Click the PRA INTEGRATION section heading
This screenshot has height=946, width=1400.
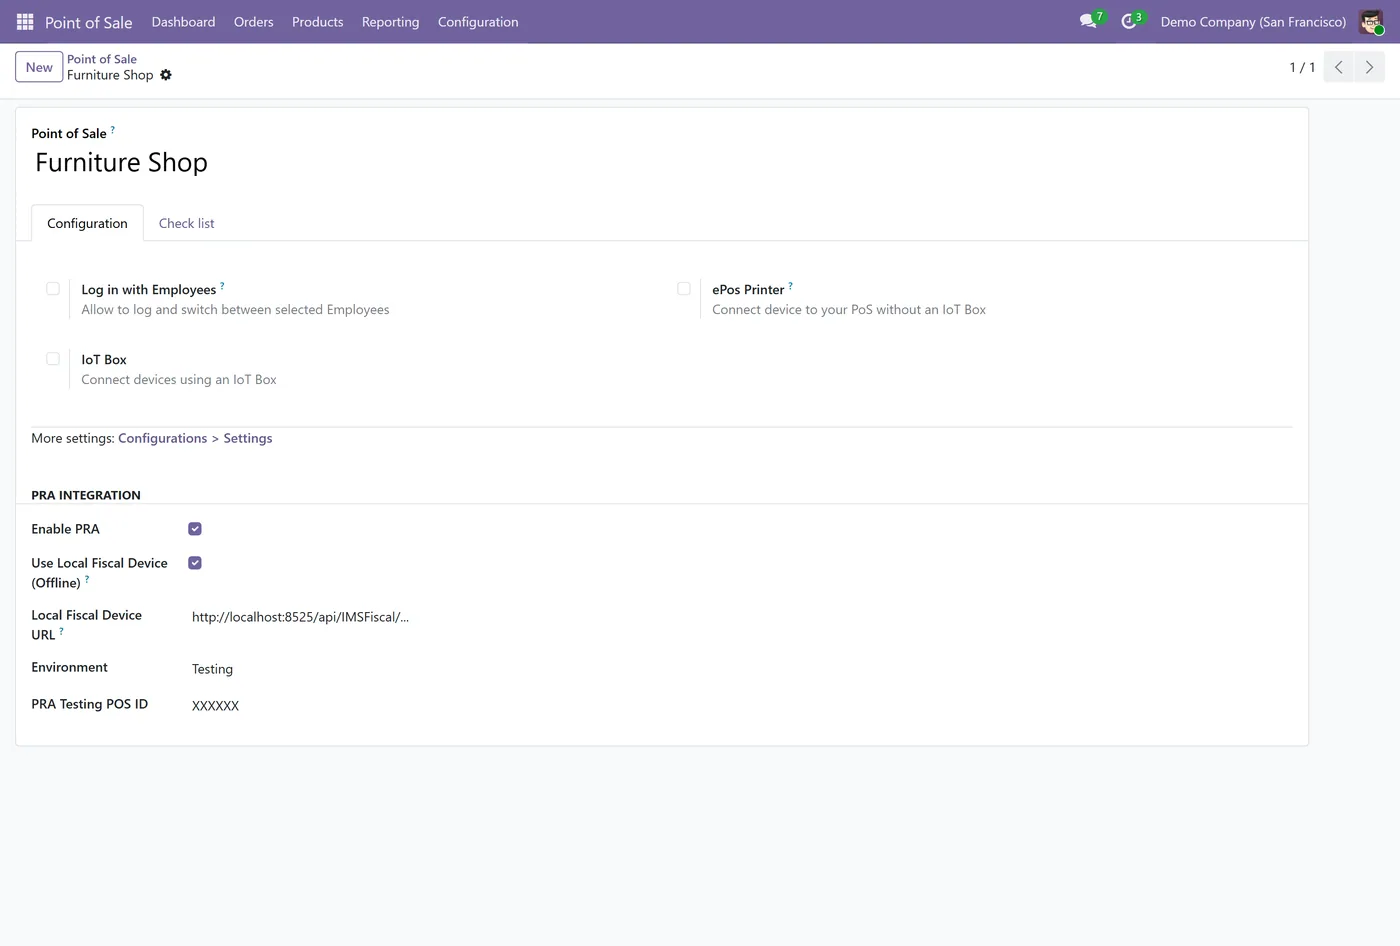[x=86, y=495]
